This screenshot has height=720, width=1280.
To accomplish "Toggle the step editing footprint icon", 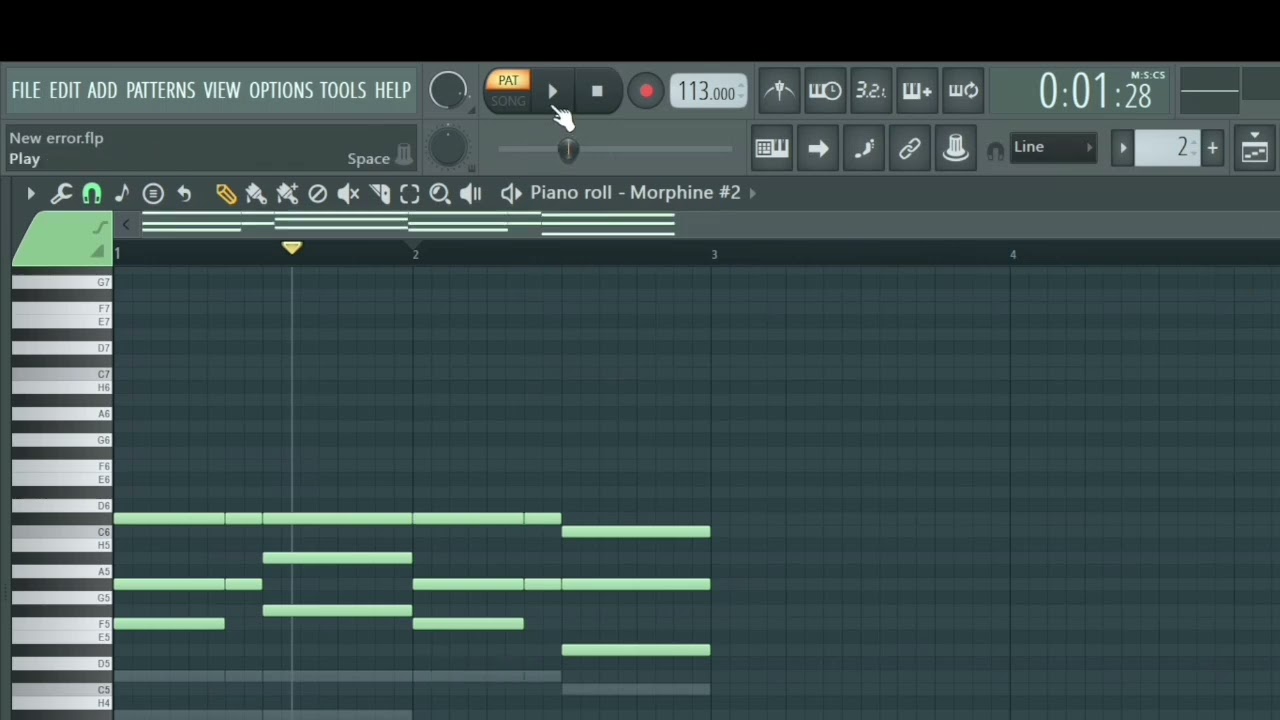I will pyautogui.click(x=864, y=149).
